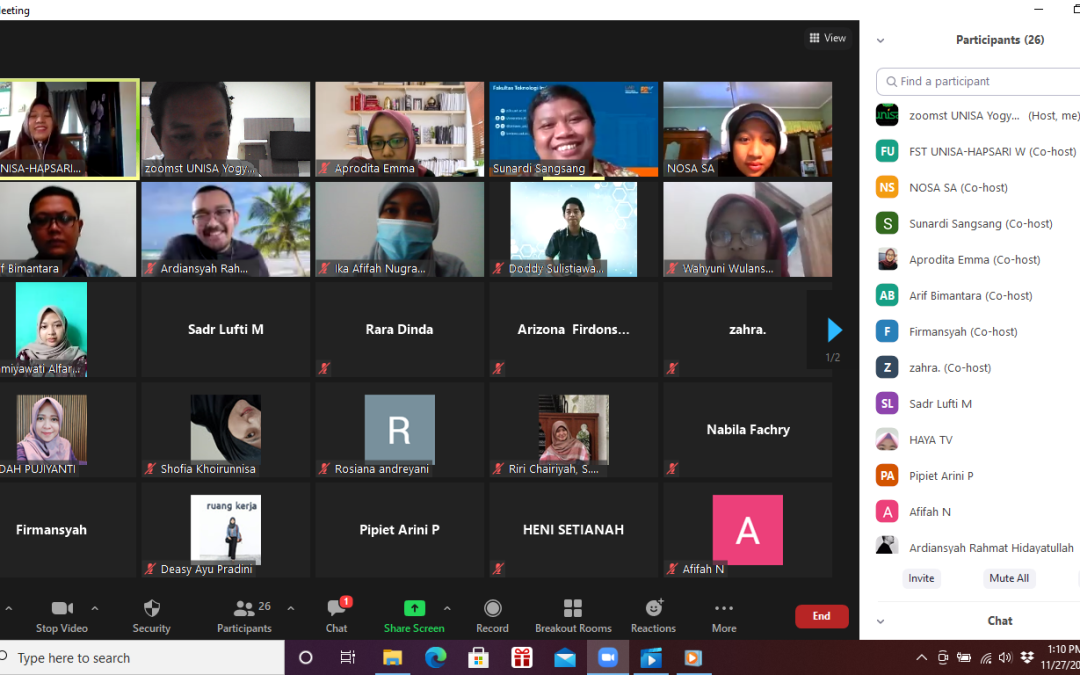Start sharing with Share Screen
Viewport: 1080px width, 675px height.
[x=414, y=609]
